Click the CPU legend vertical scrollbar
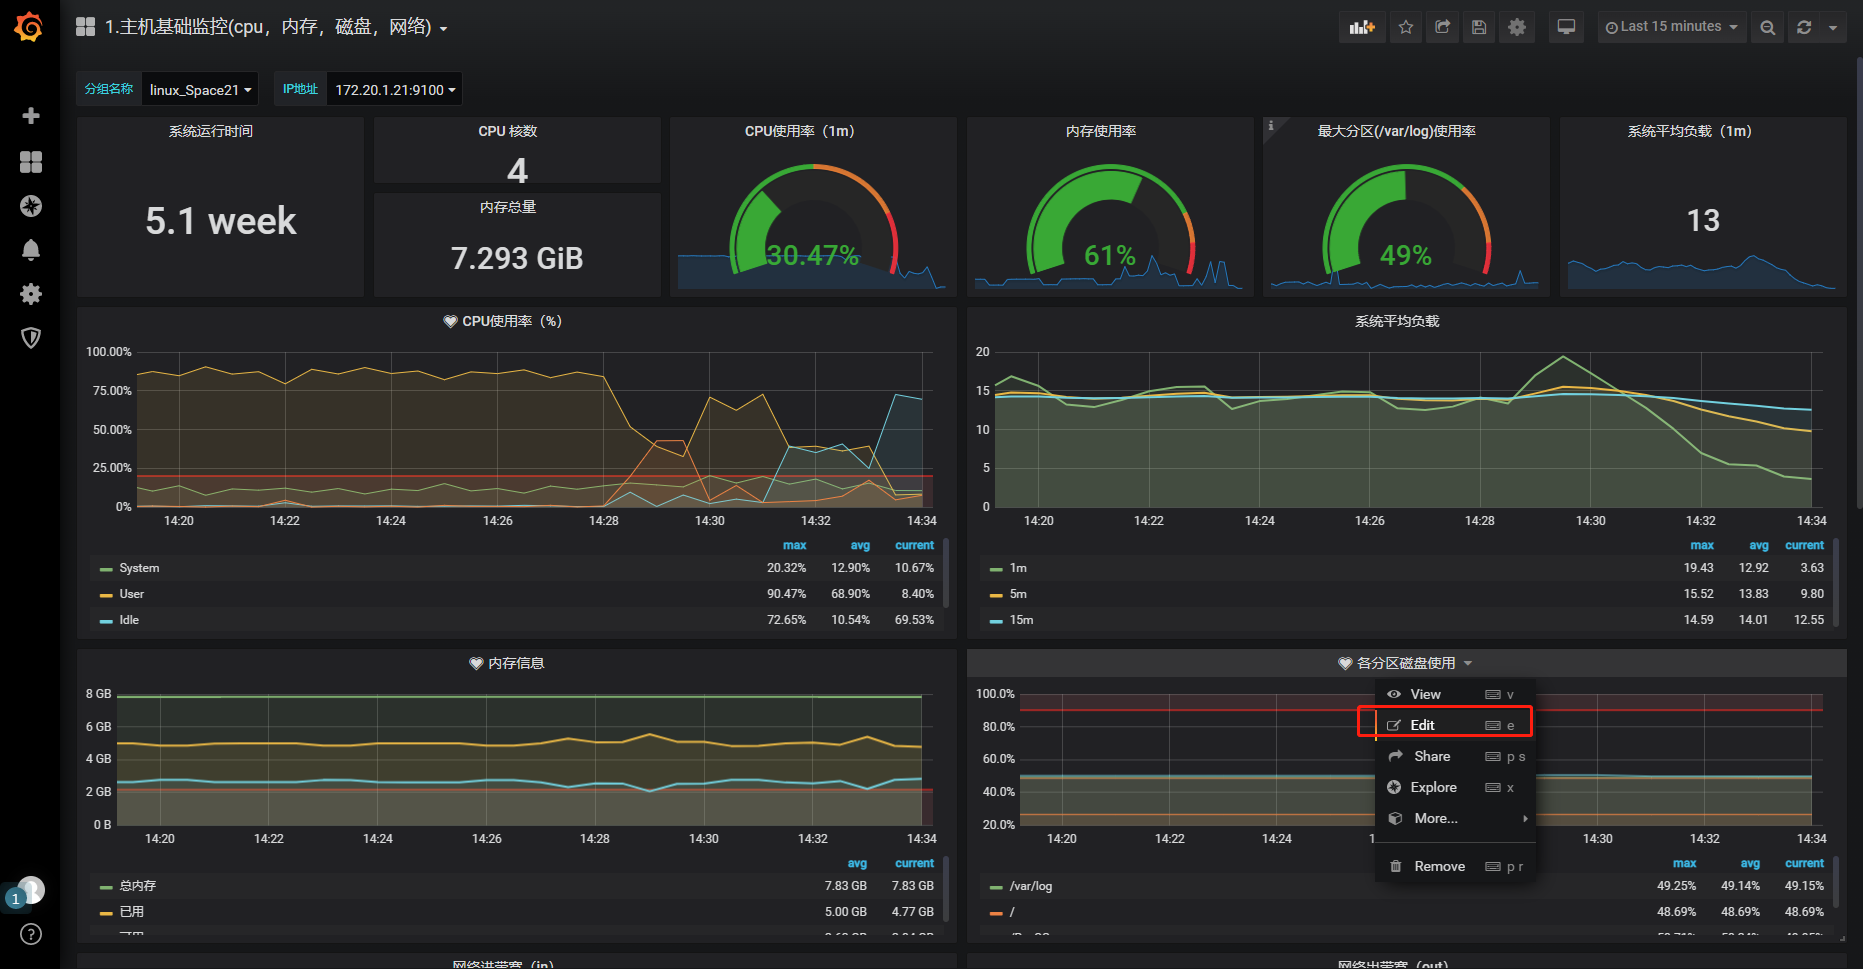The image size is (1863, 969). [x=946, y=573]
